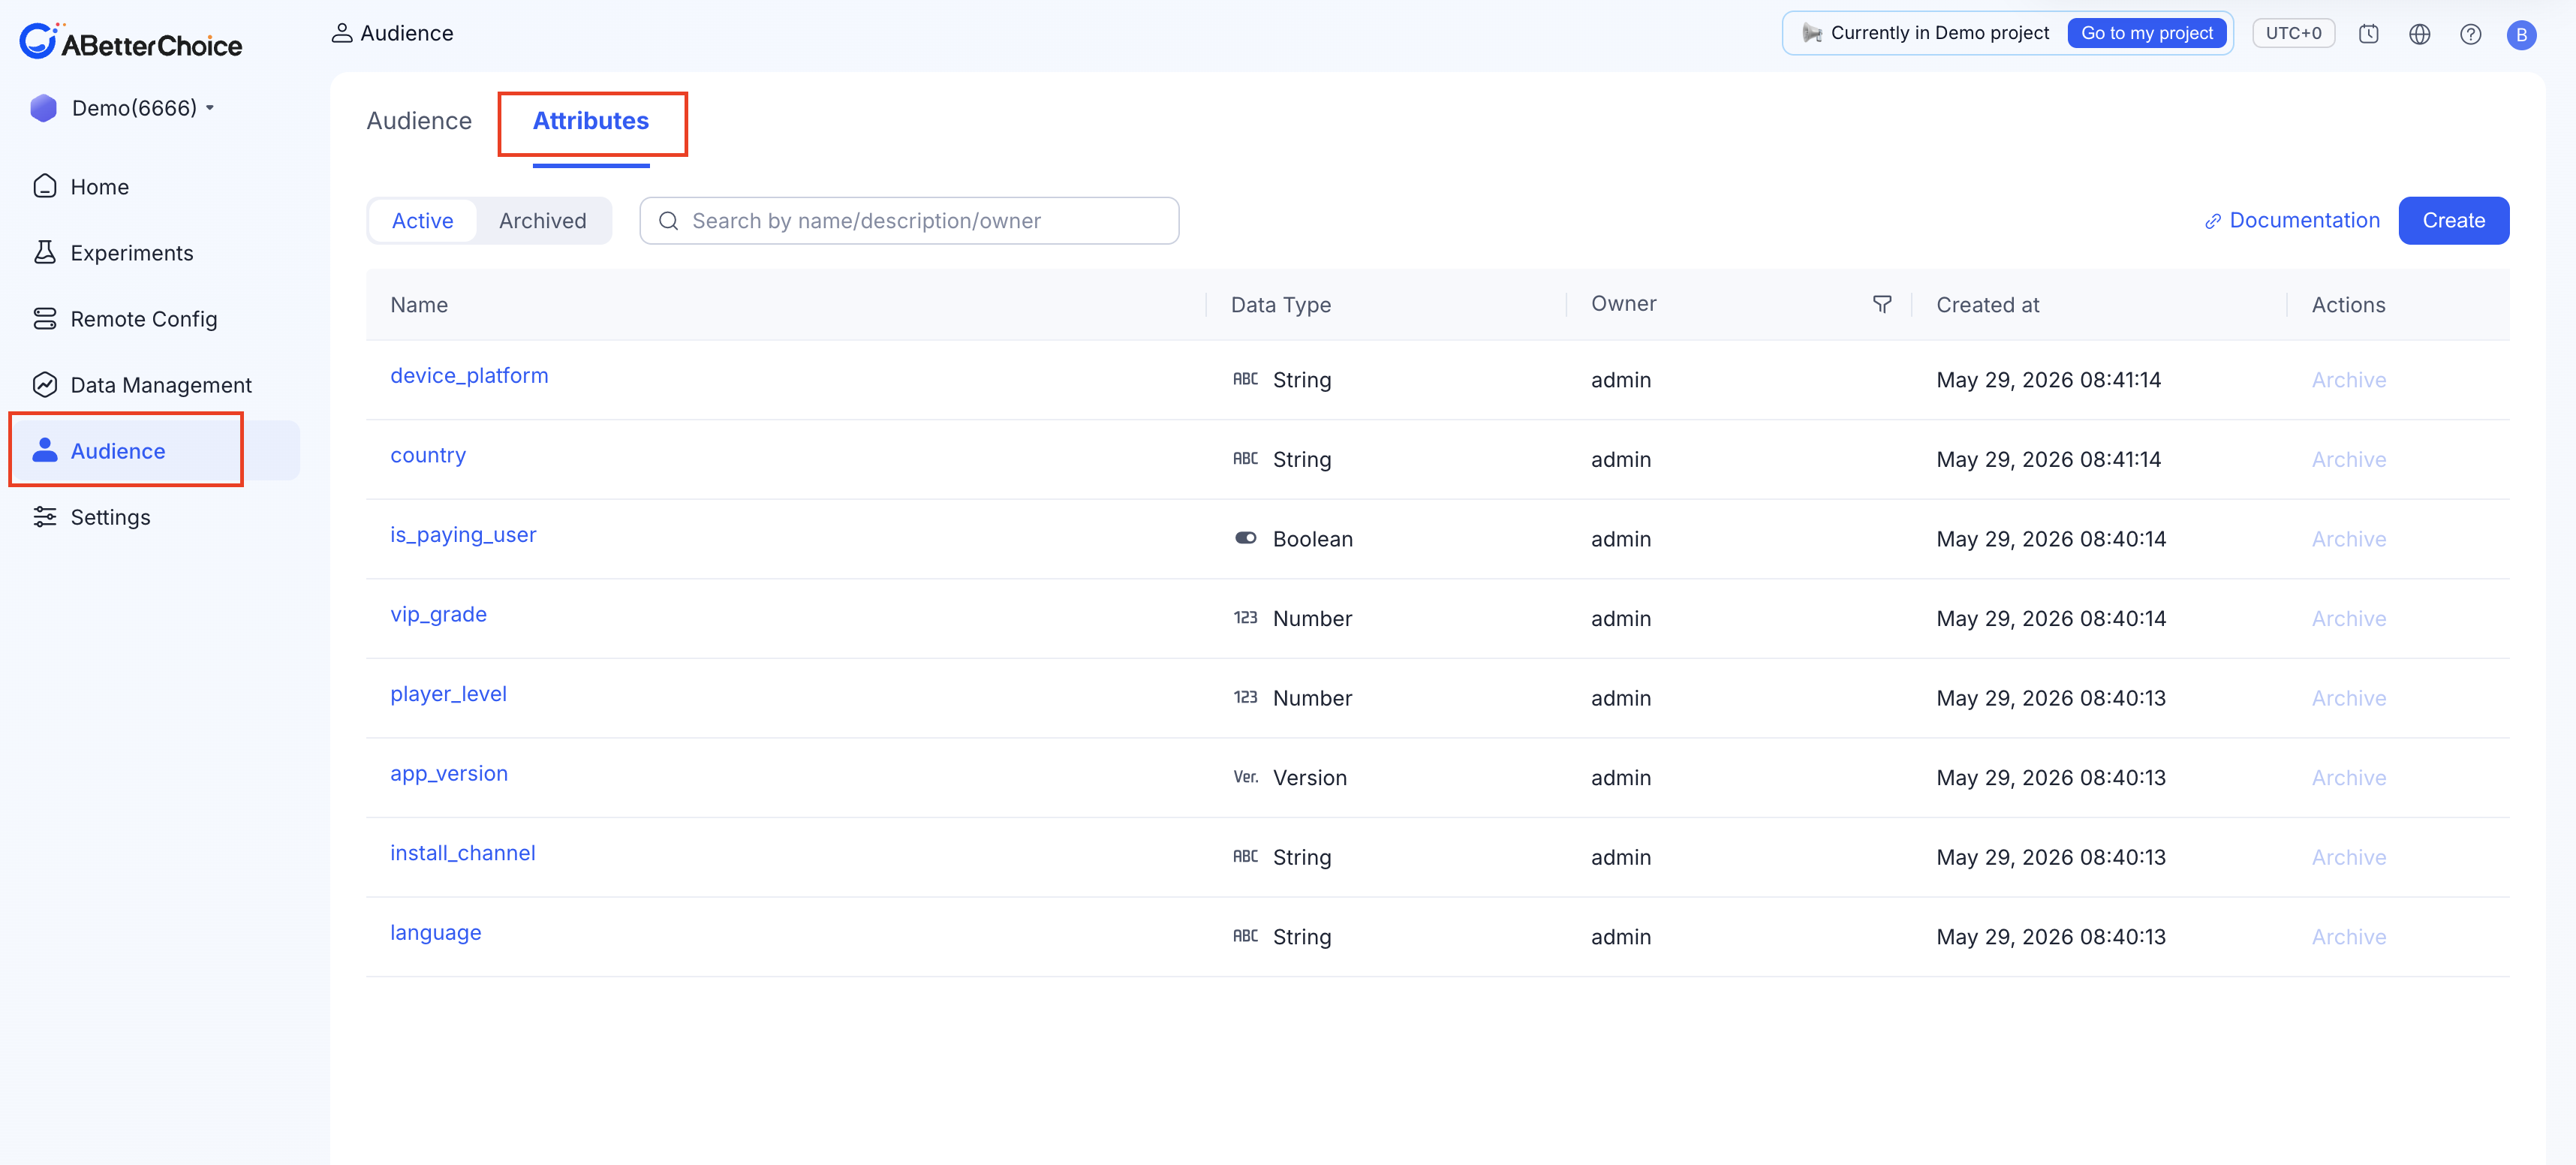The height and width of the screenshot is (1165, 2576).
Task: Click the Boolean type icon for is_paying_user
Action: 1245,538
